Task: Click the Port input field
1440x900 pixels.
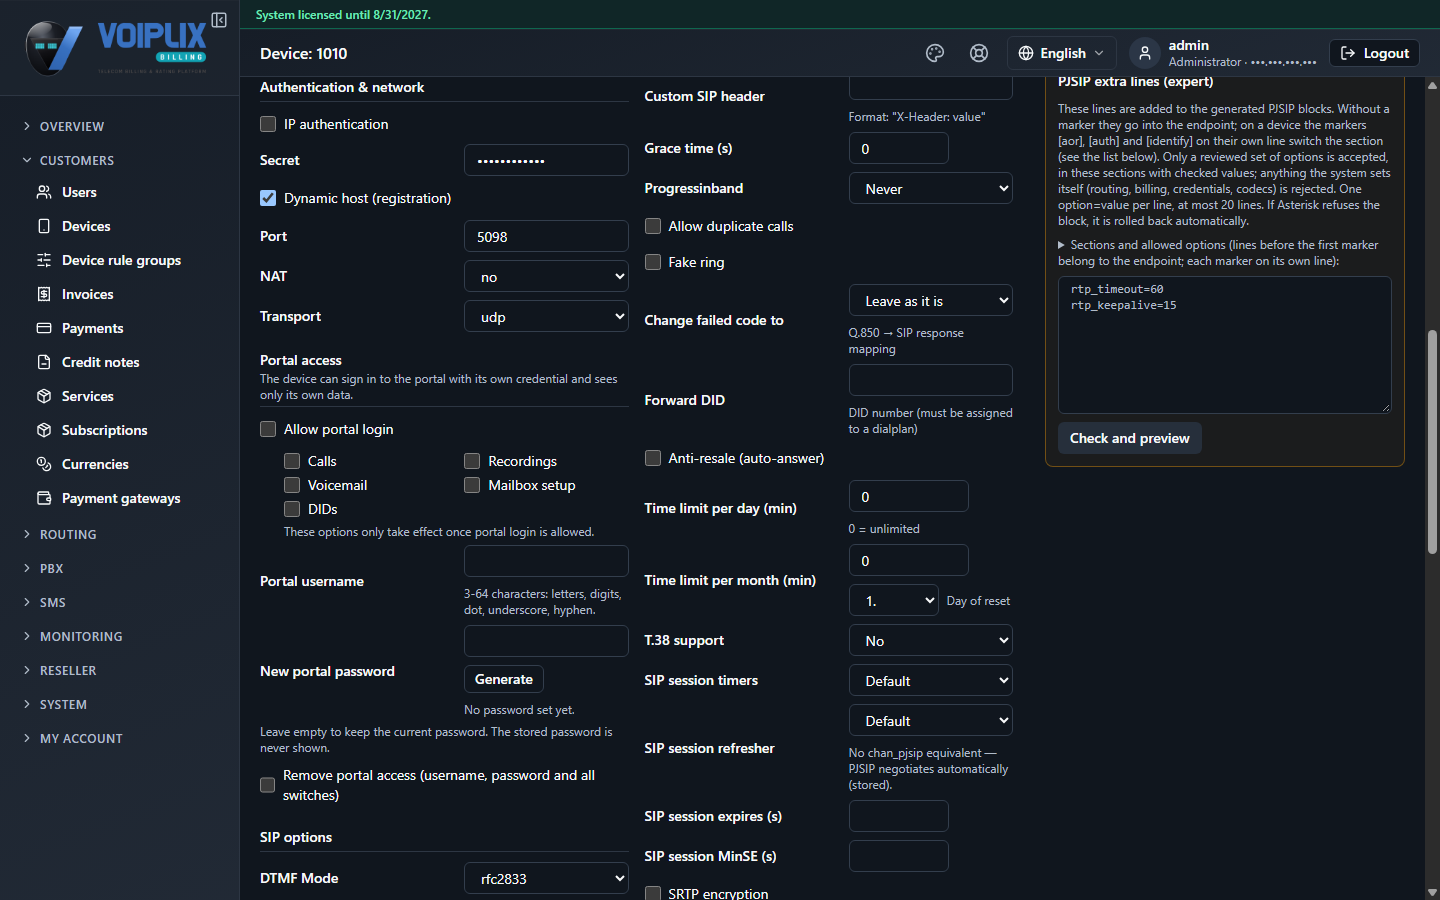Action: [x=546, y=236]
